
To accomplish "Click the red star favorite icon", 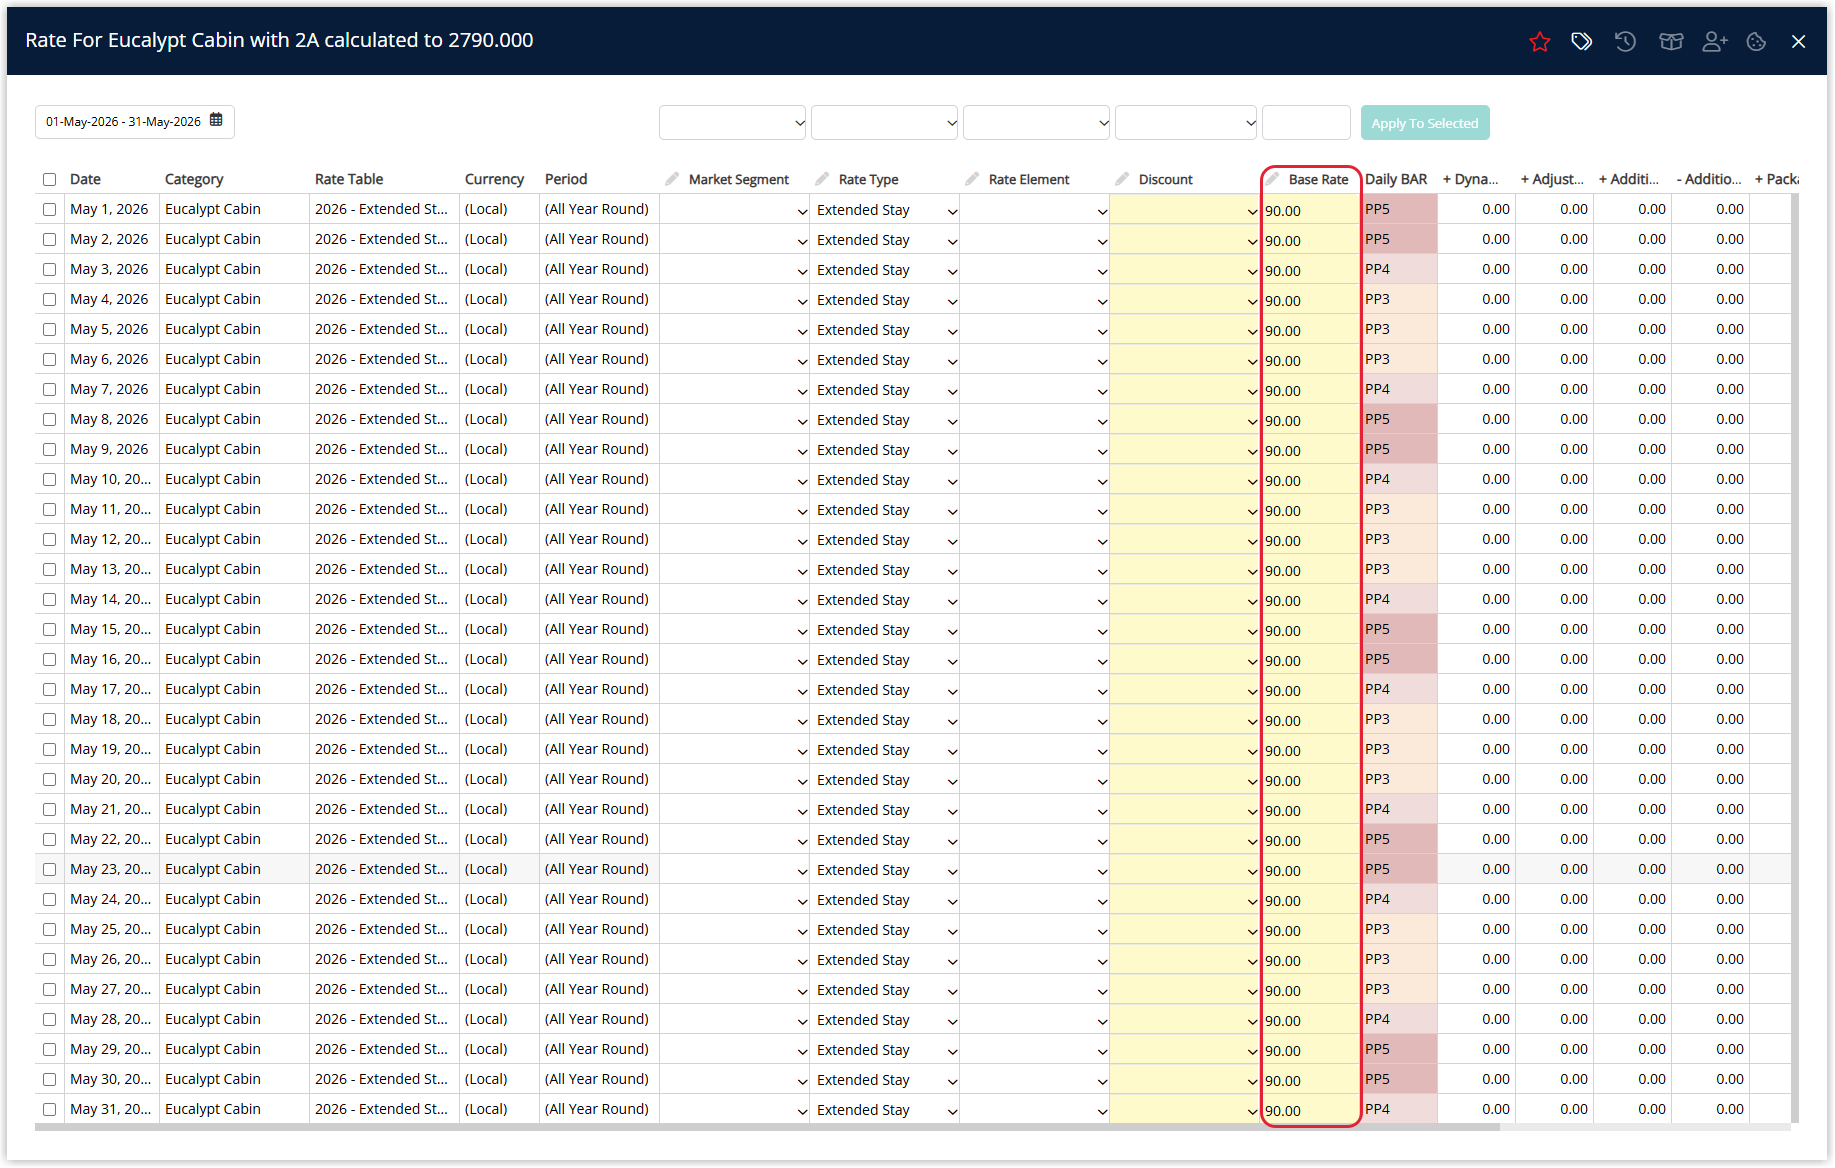I will click(x=1540, y=41).
